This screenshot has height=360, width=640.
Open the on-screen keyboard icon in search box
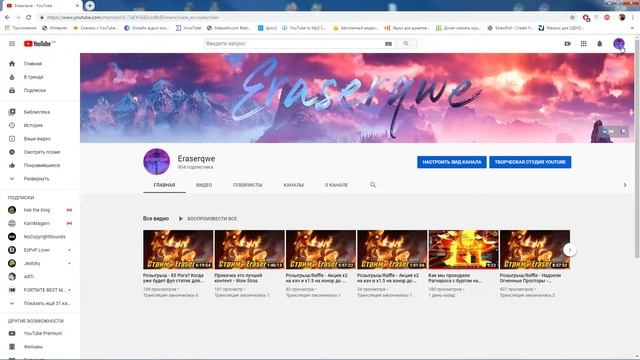388,44
